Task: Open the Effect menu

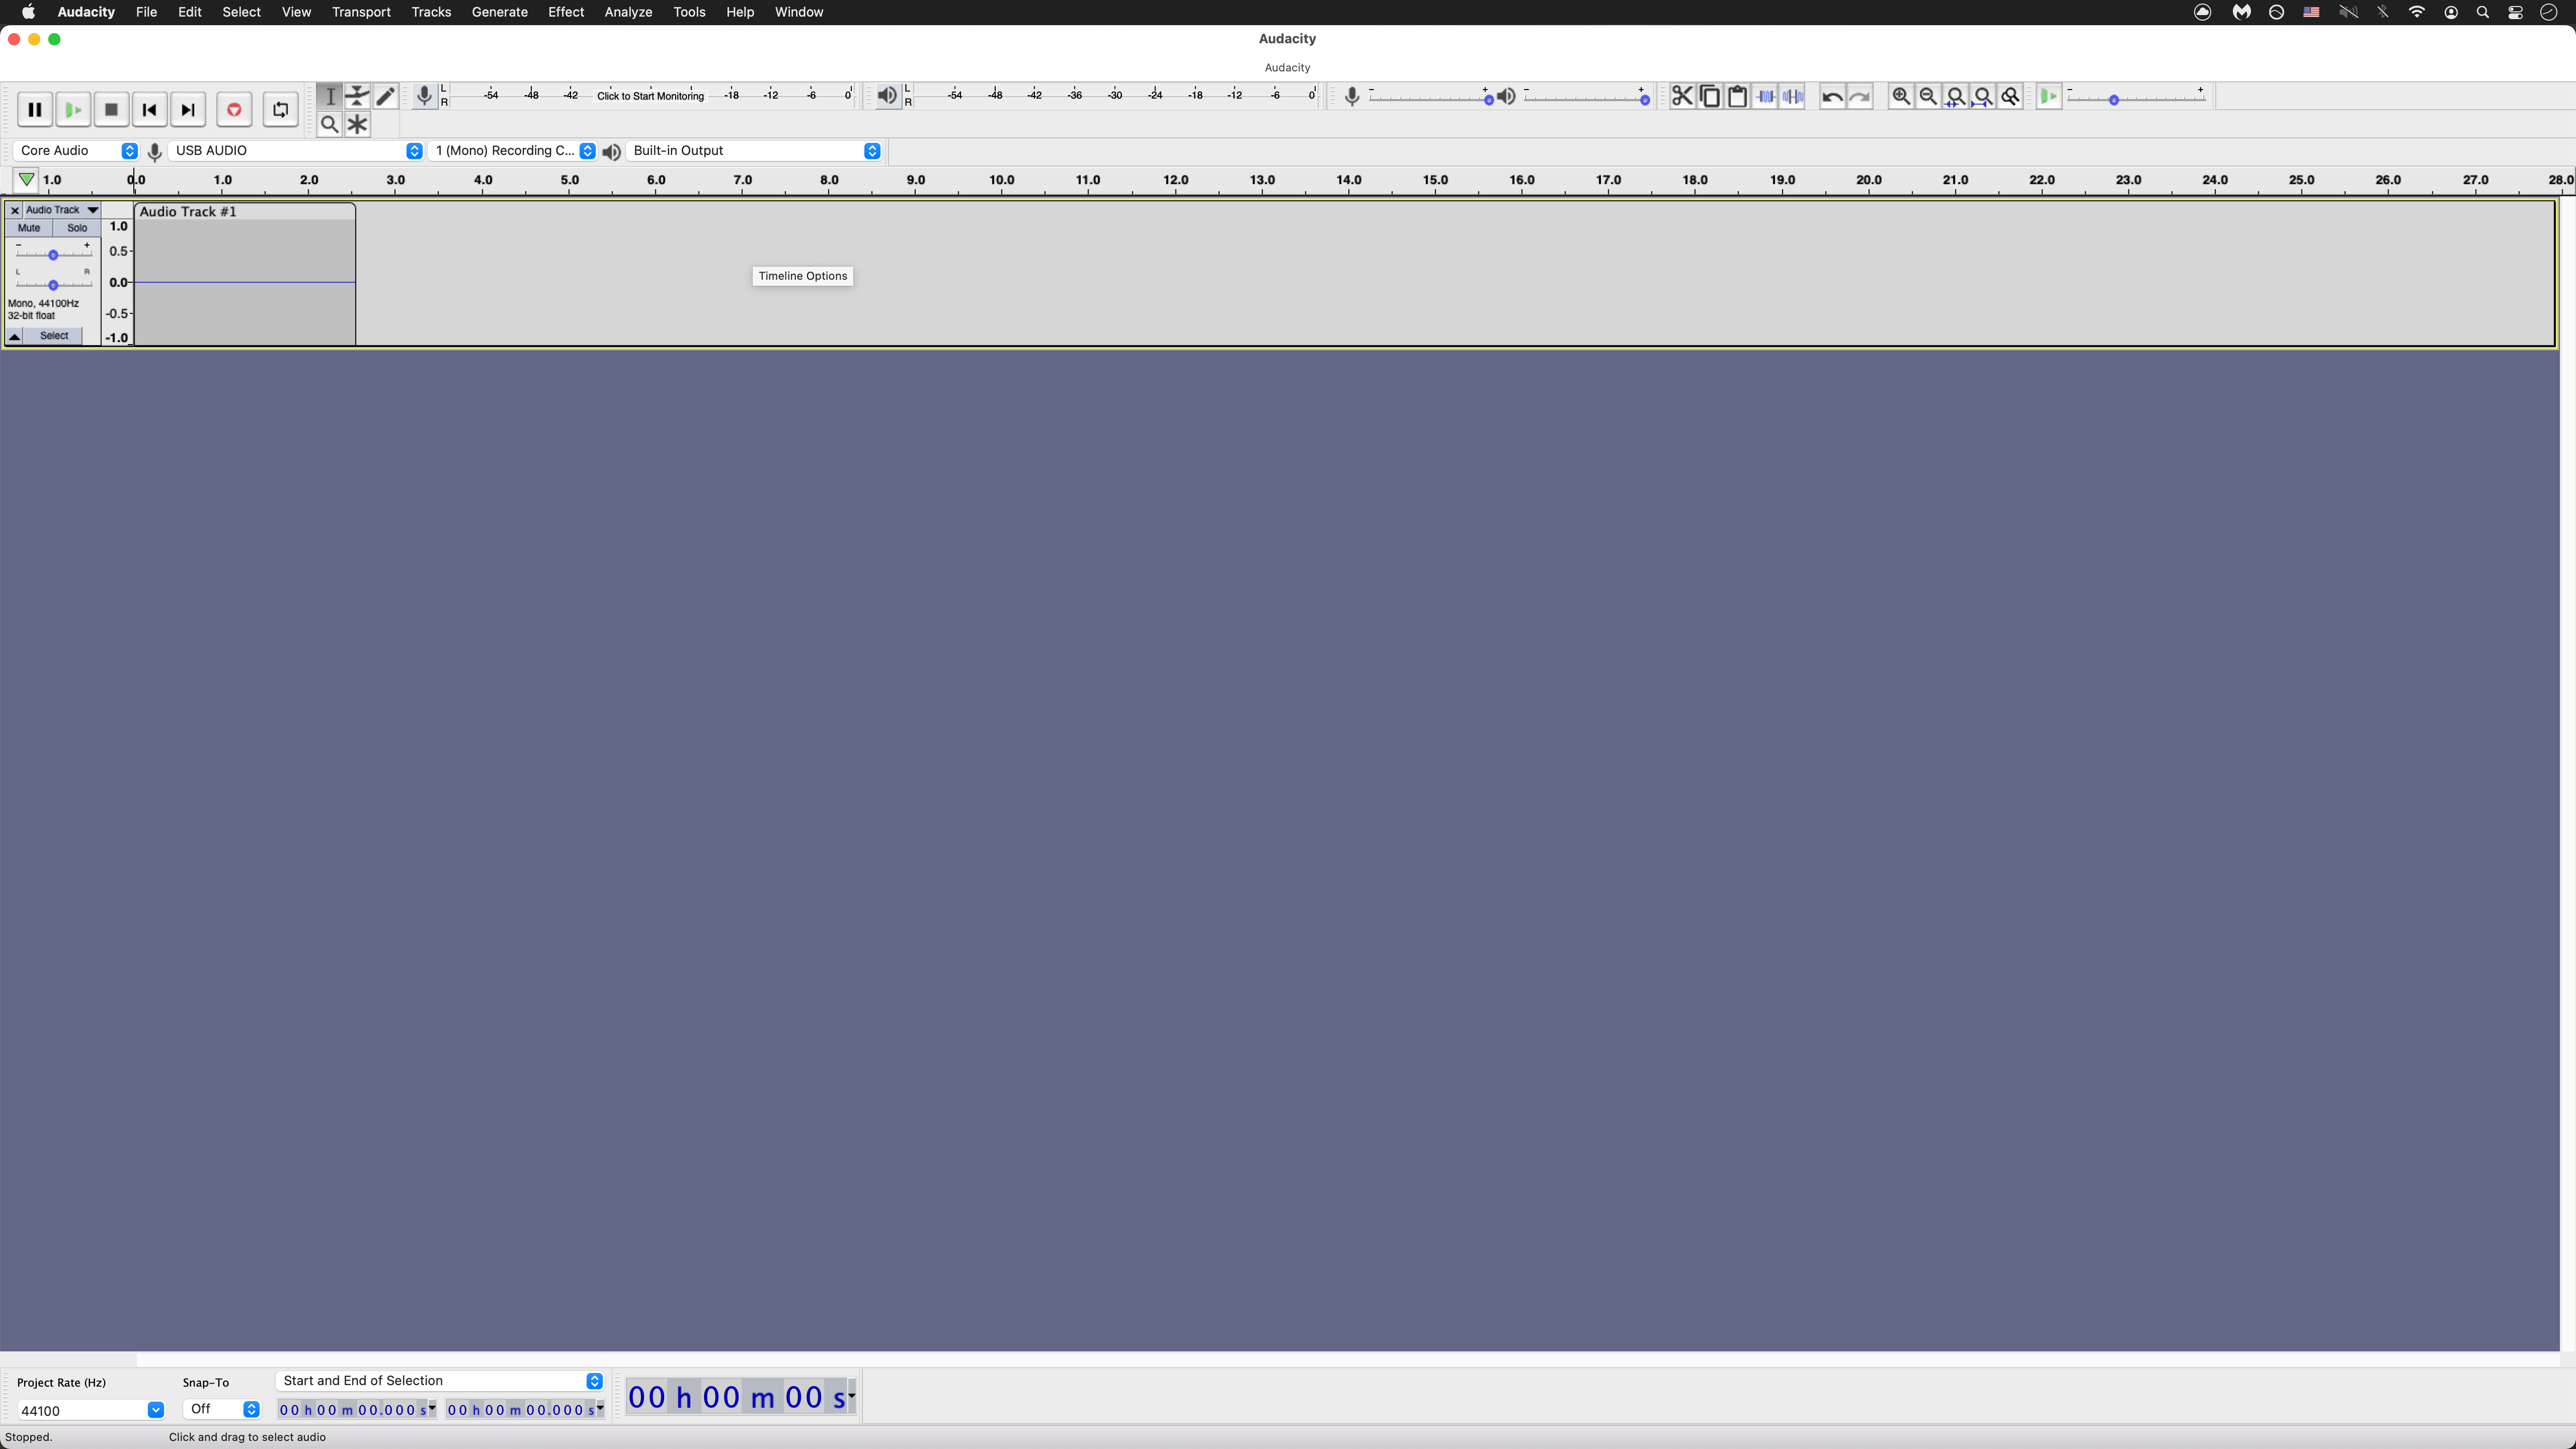Action: [x=566, y=12]
